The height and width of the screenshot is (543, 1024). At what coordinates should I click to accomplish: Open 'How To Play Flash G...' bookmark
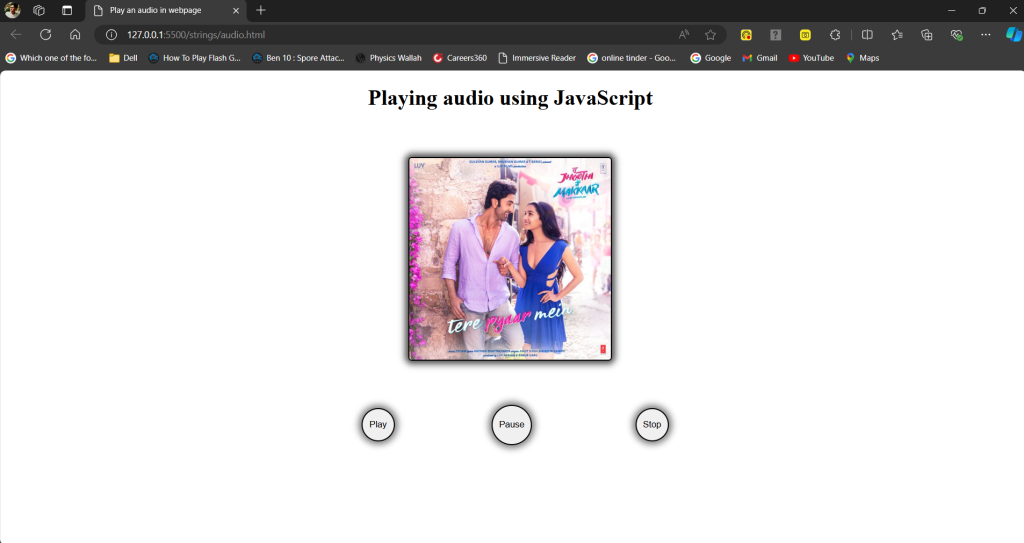coord(195,58)
